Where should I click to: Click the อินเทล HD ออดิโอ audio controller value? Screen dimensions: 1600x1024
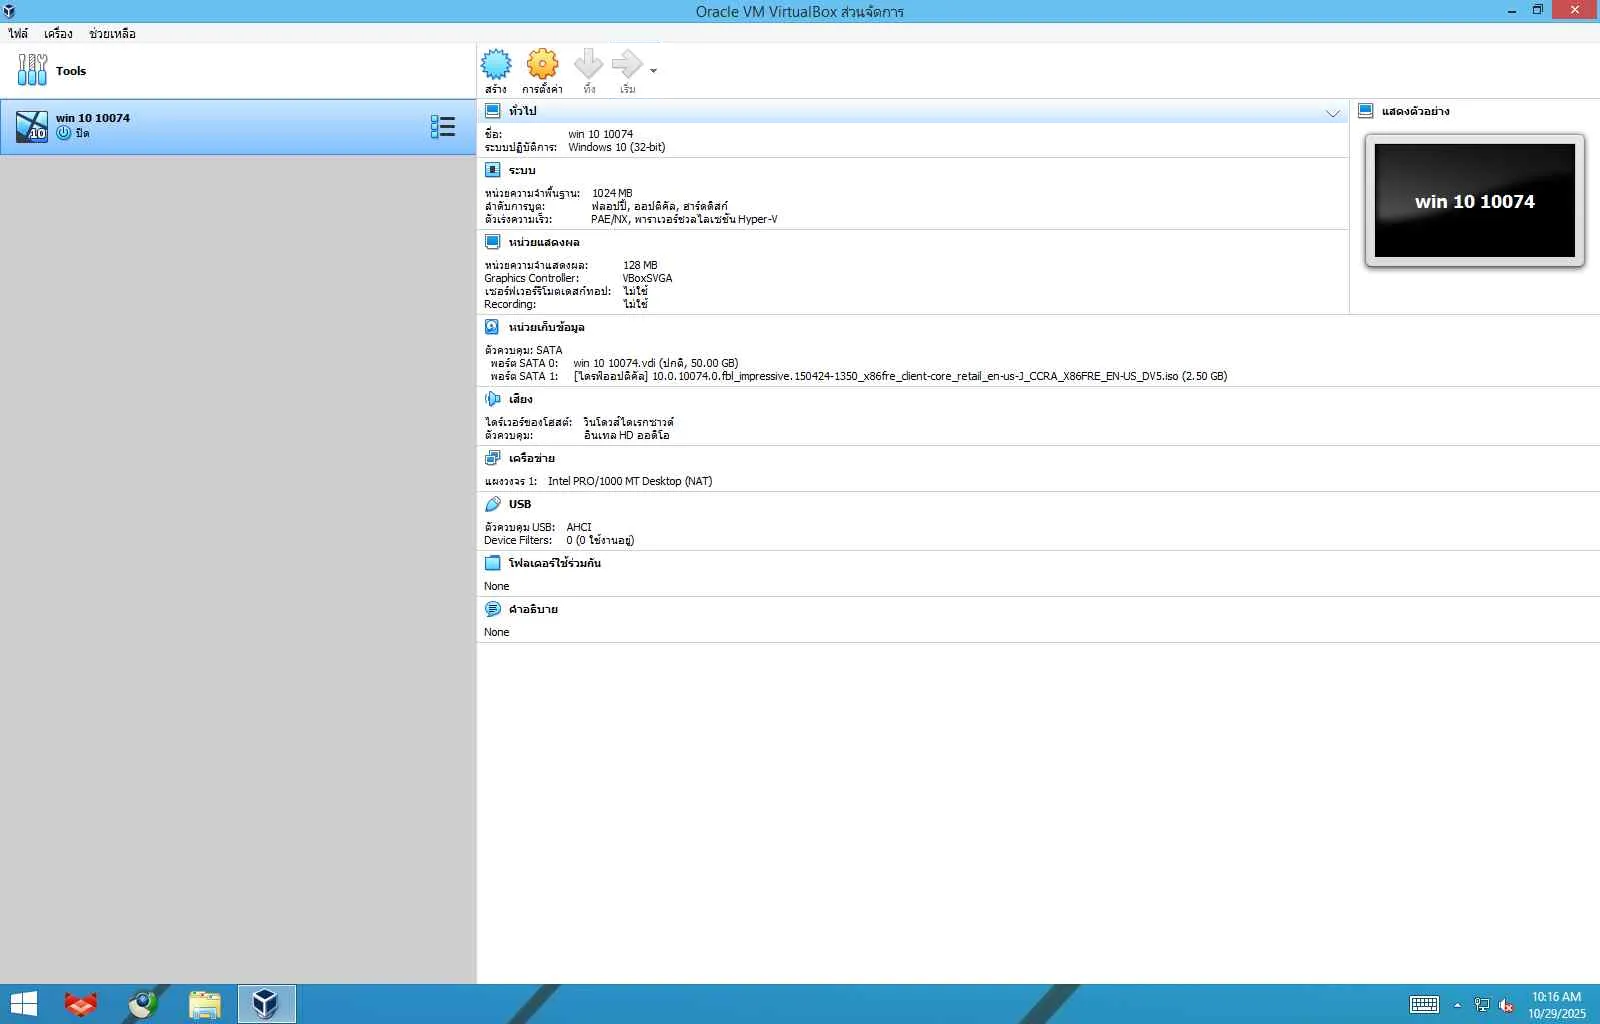pos(627,435)
